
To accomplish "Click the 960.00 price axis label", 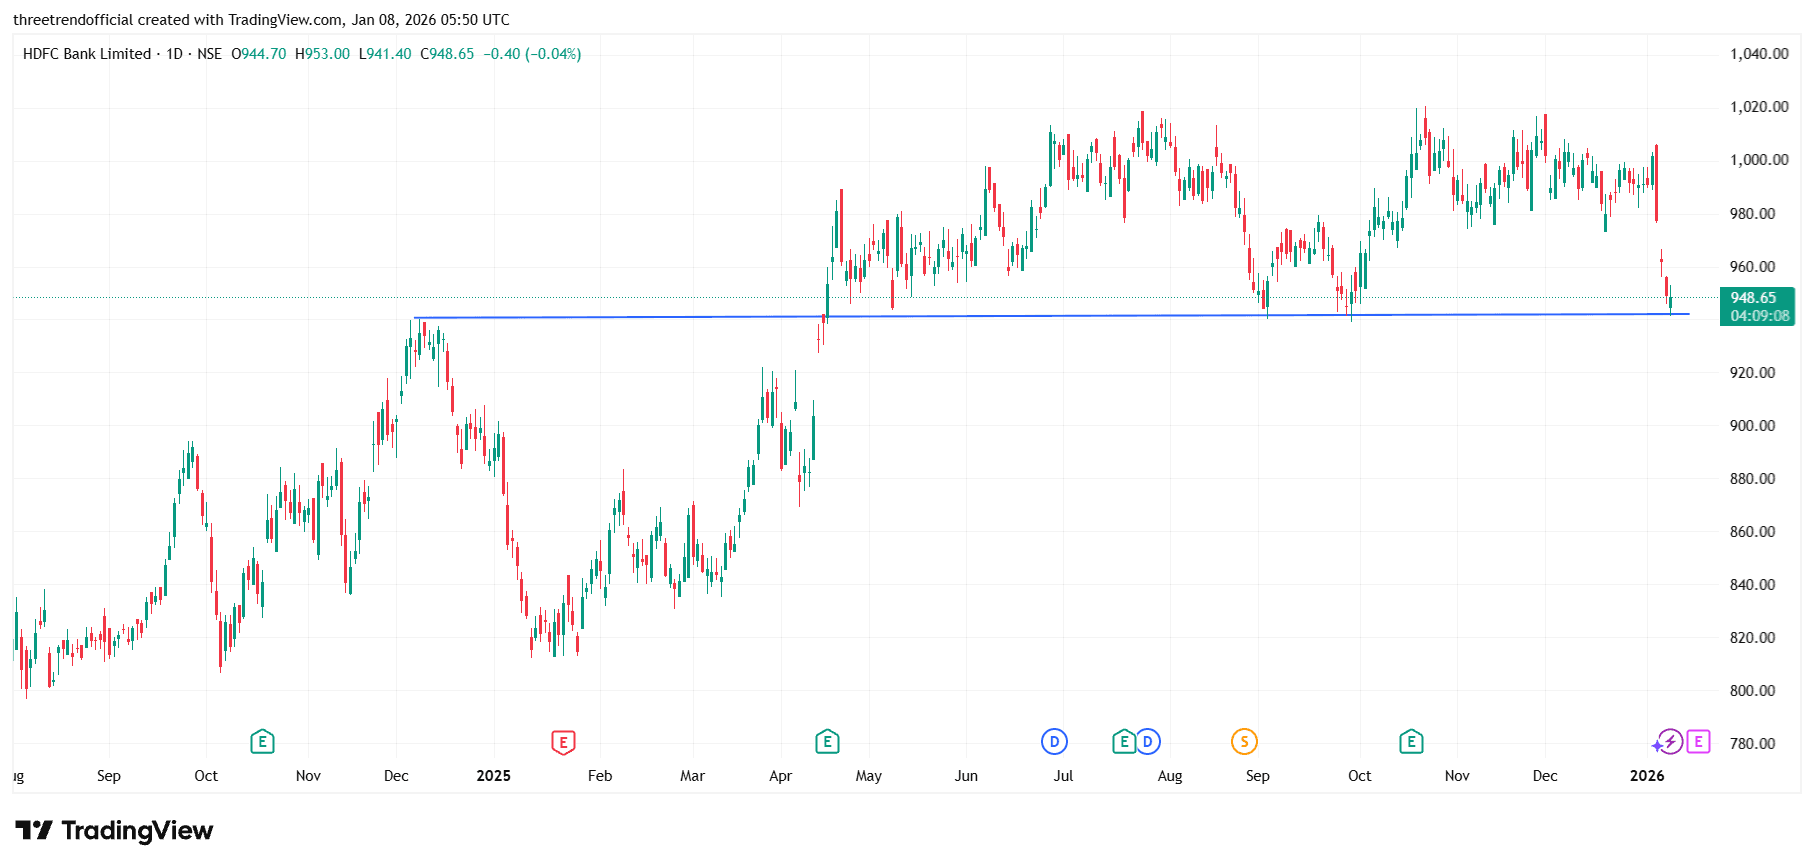I will point(1753,267).
